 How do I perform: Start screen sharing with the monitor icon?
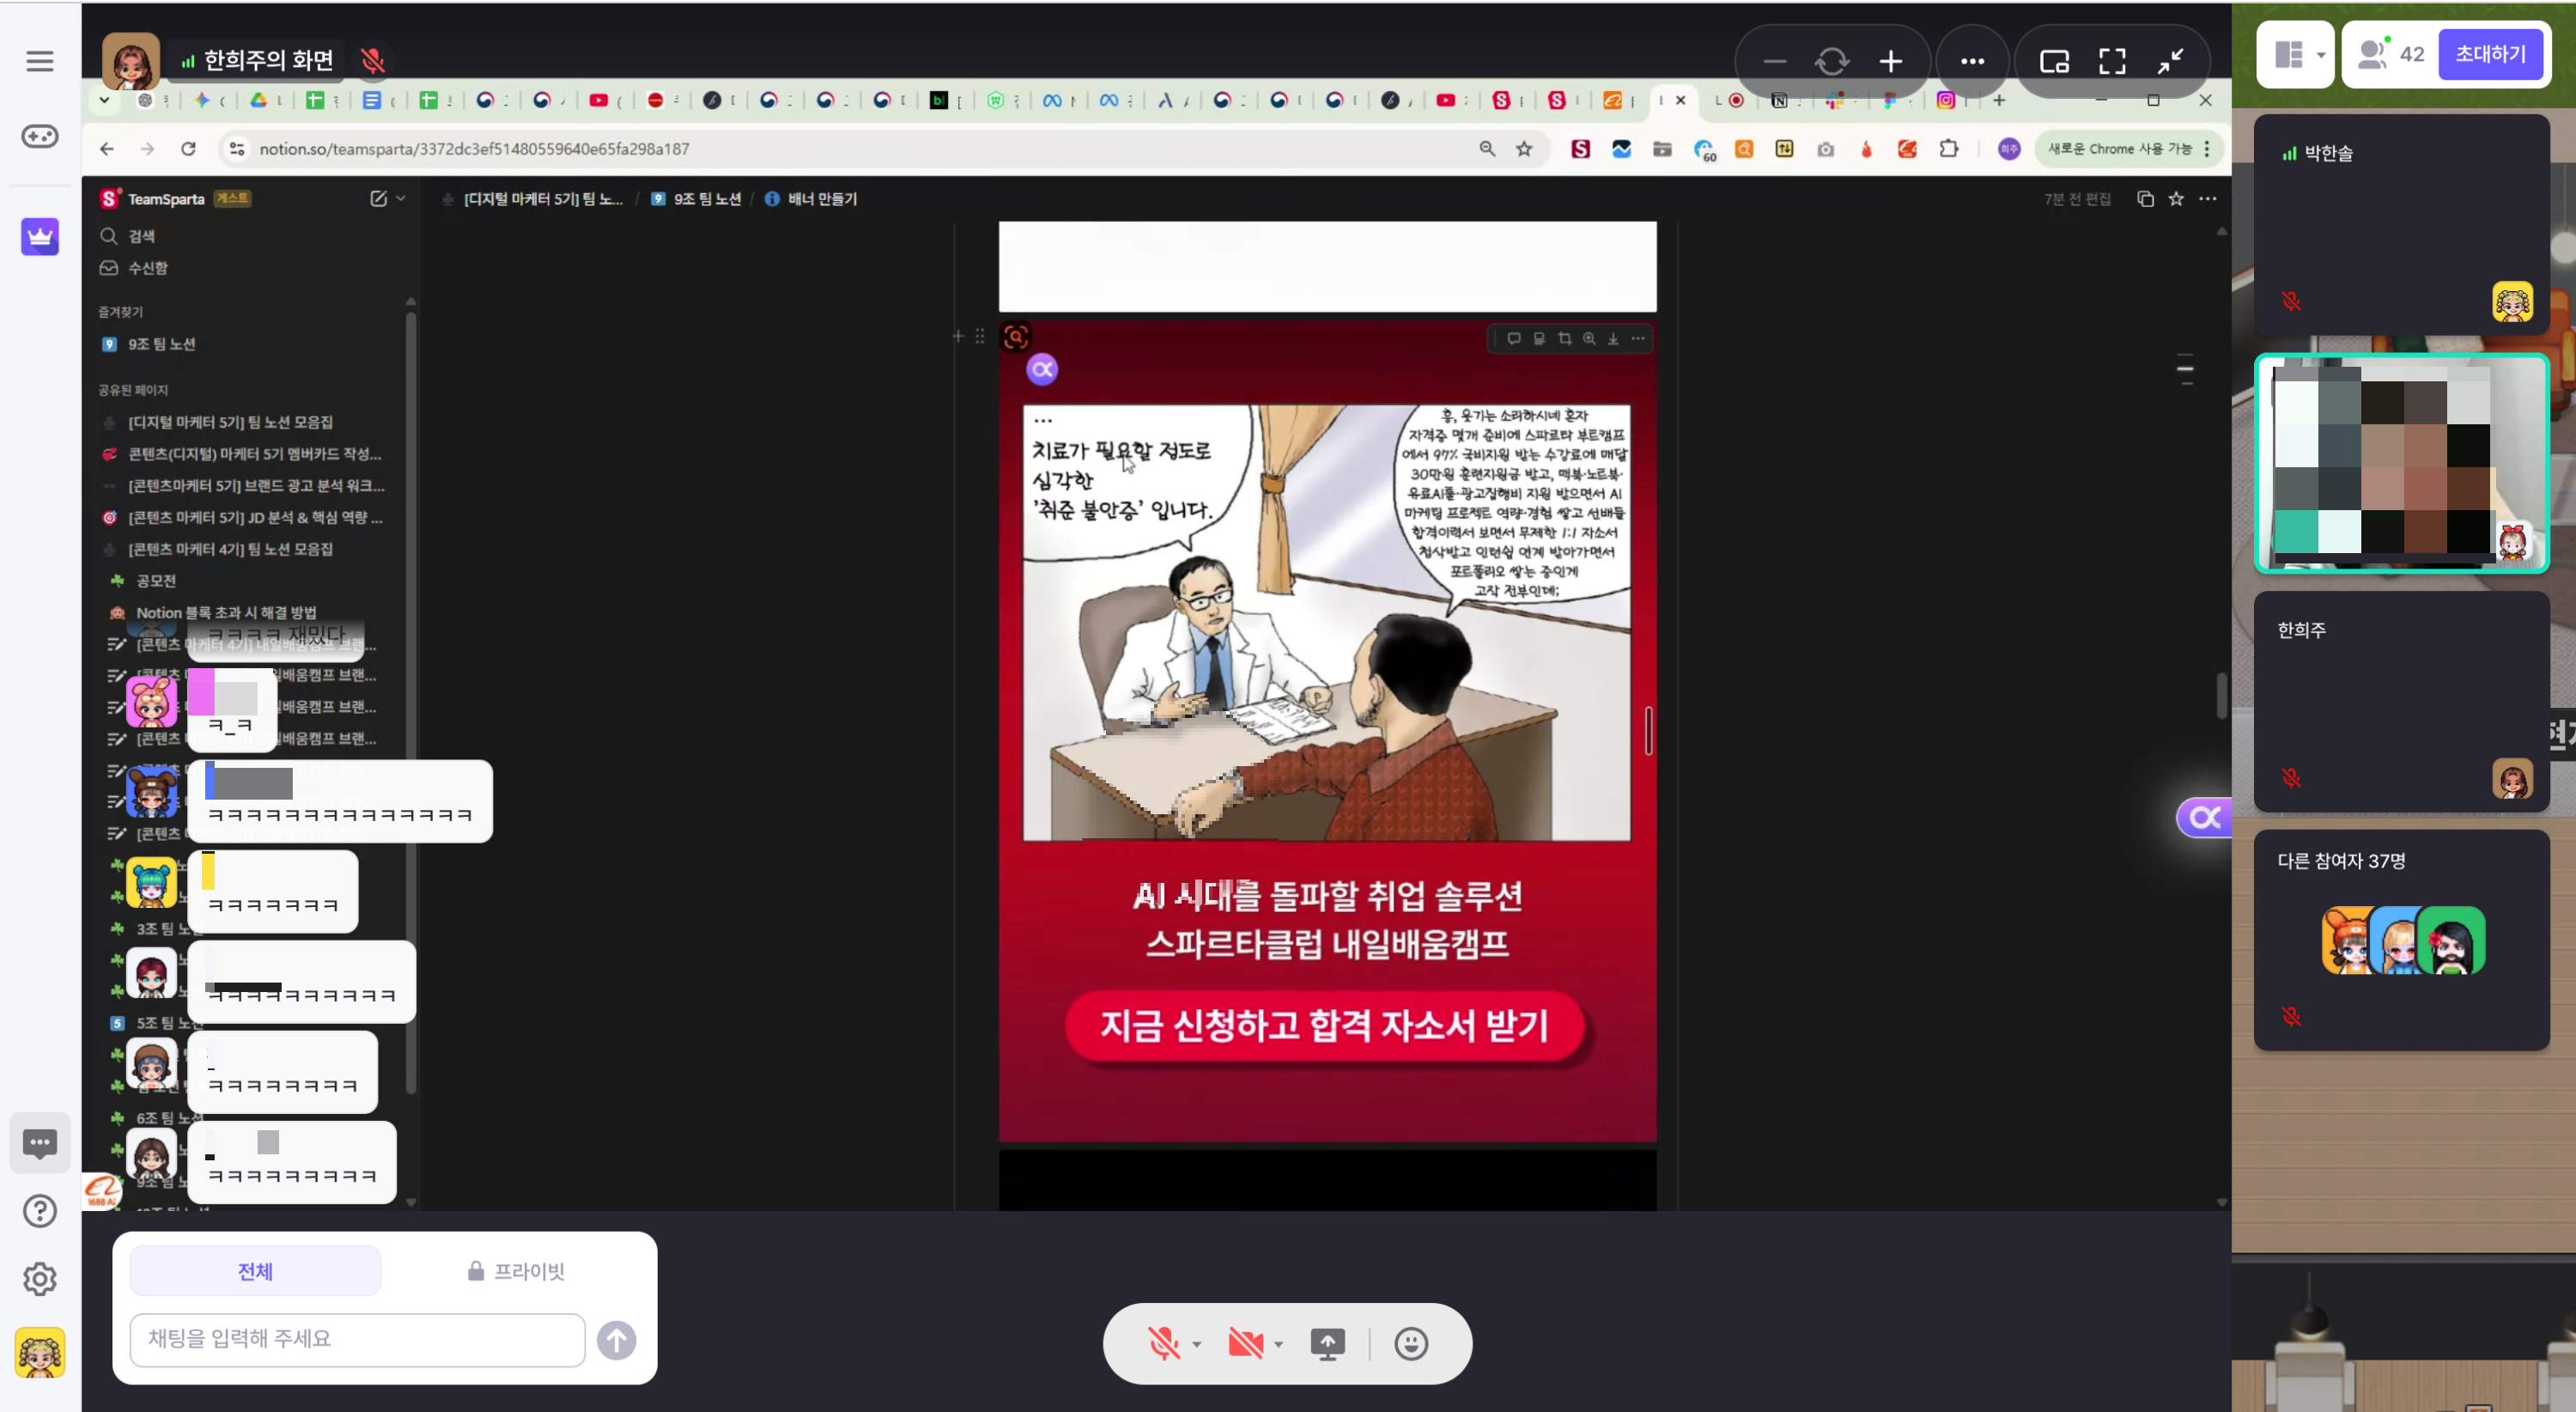[1327, 1343]
